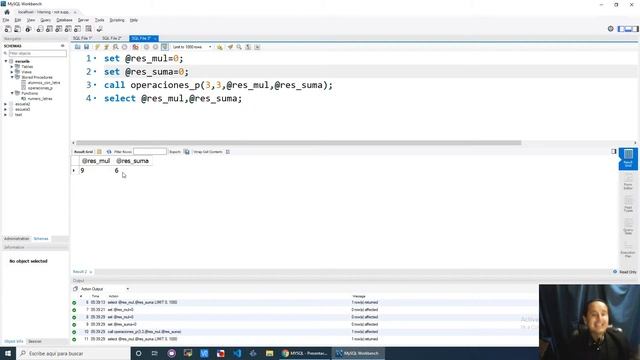Collapse the Functions node

click(12, 93)
